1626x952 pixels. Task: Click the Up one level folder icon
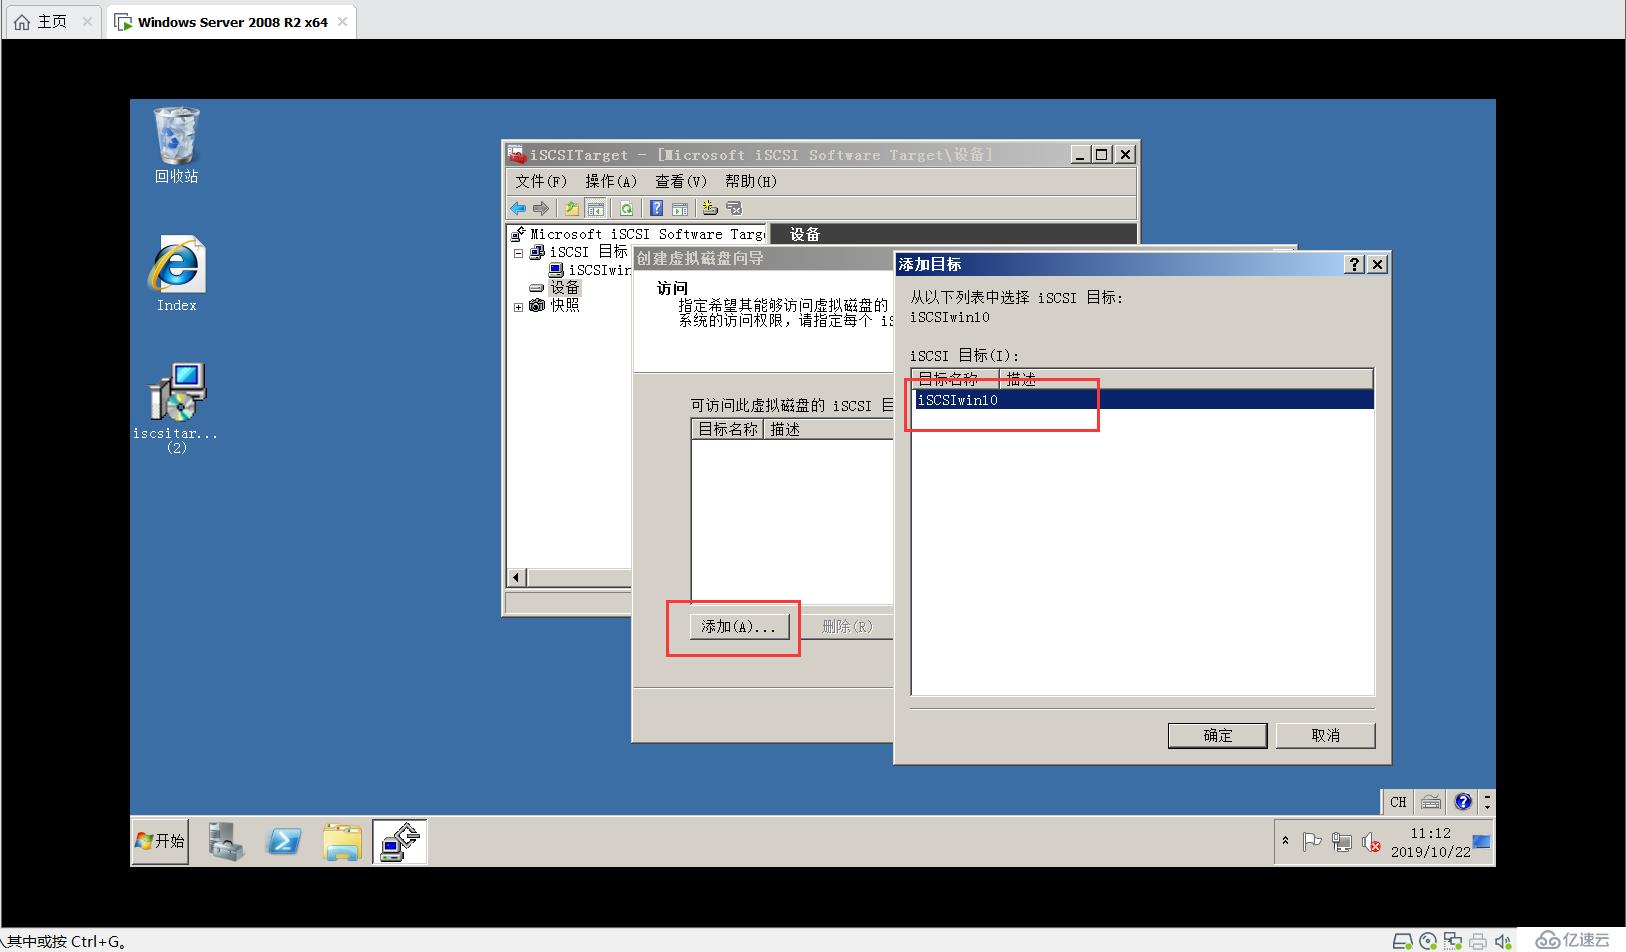pyautogui.click(x=571, y=208)
